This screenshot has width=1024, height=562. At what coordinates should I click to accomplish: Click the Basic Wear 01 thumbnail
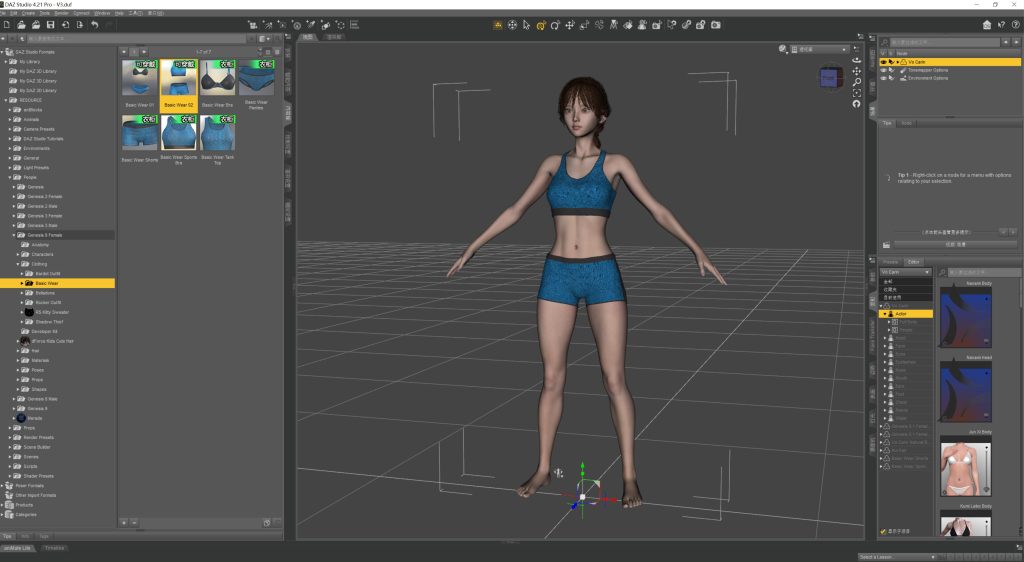140,78
